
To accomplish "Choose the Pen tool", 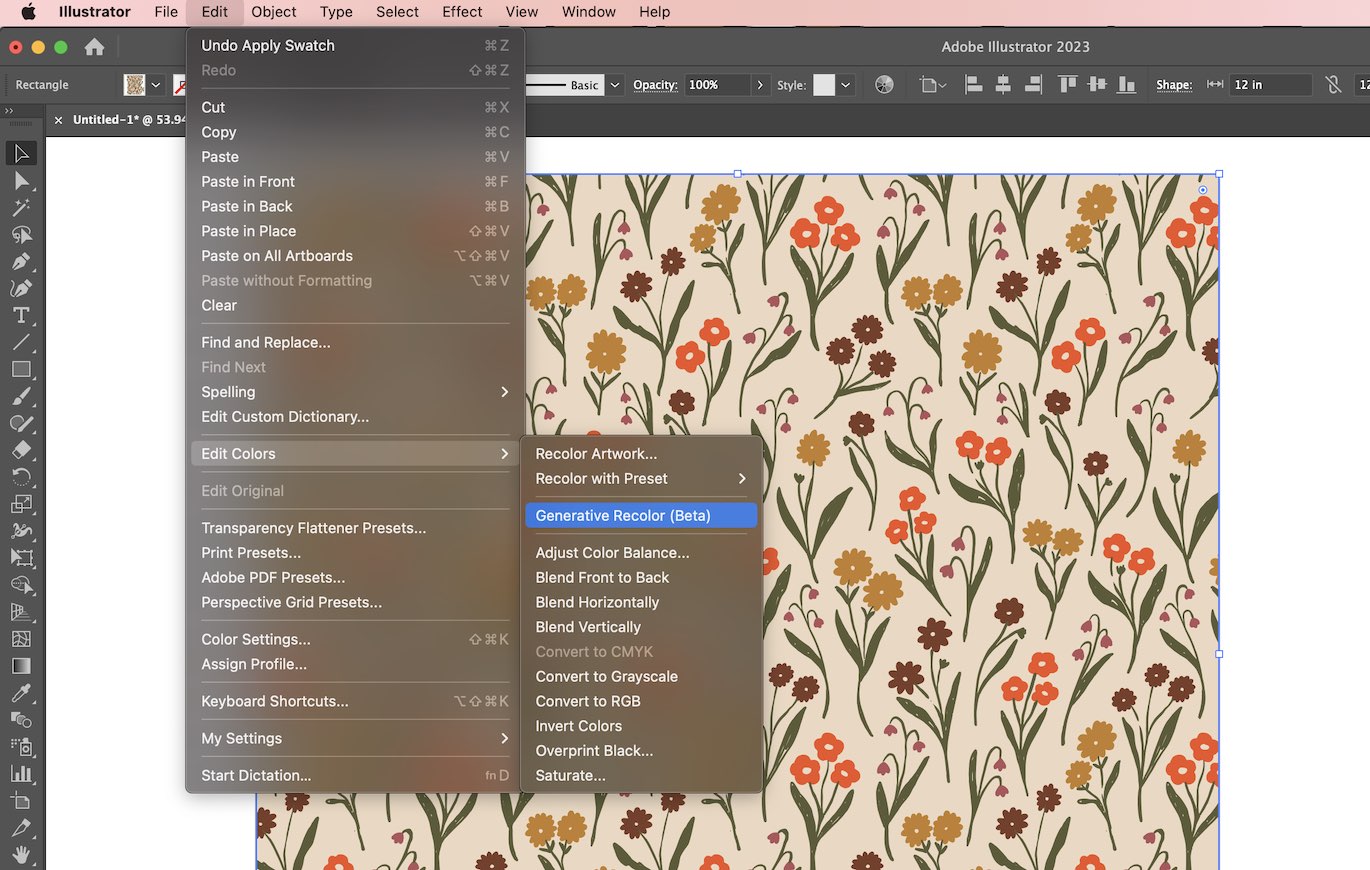I will click(22, 262).
